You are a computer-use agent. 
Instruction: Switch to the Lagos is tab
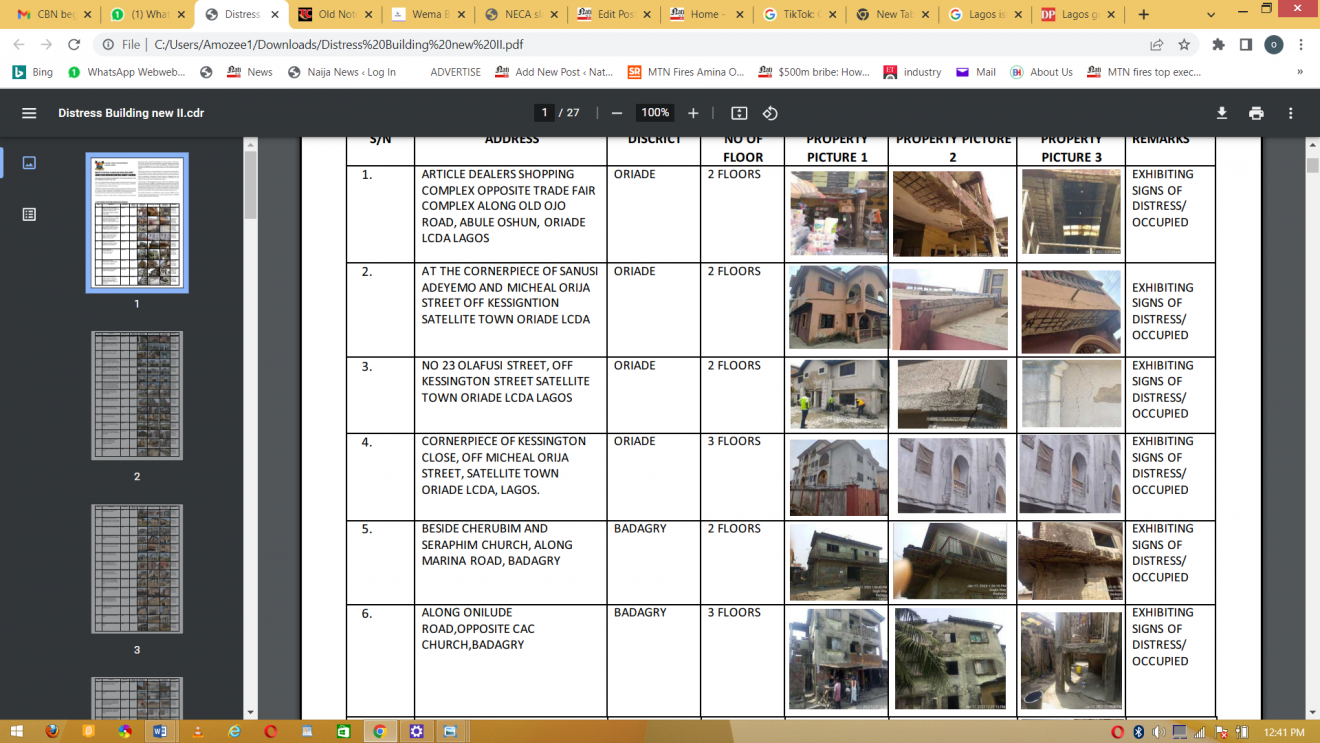(985, 15)
